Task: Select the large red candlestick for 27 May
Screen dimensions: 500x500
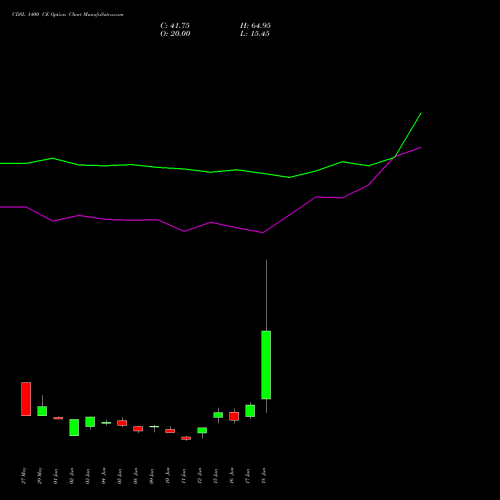Action: [26, 399]
